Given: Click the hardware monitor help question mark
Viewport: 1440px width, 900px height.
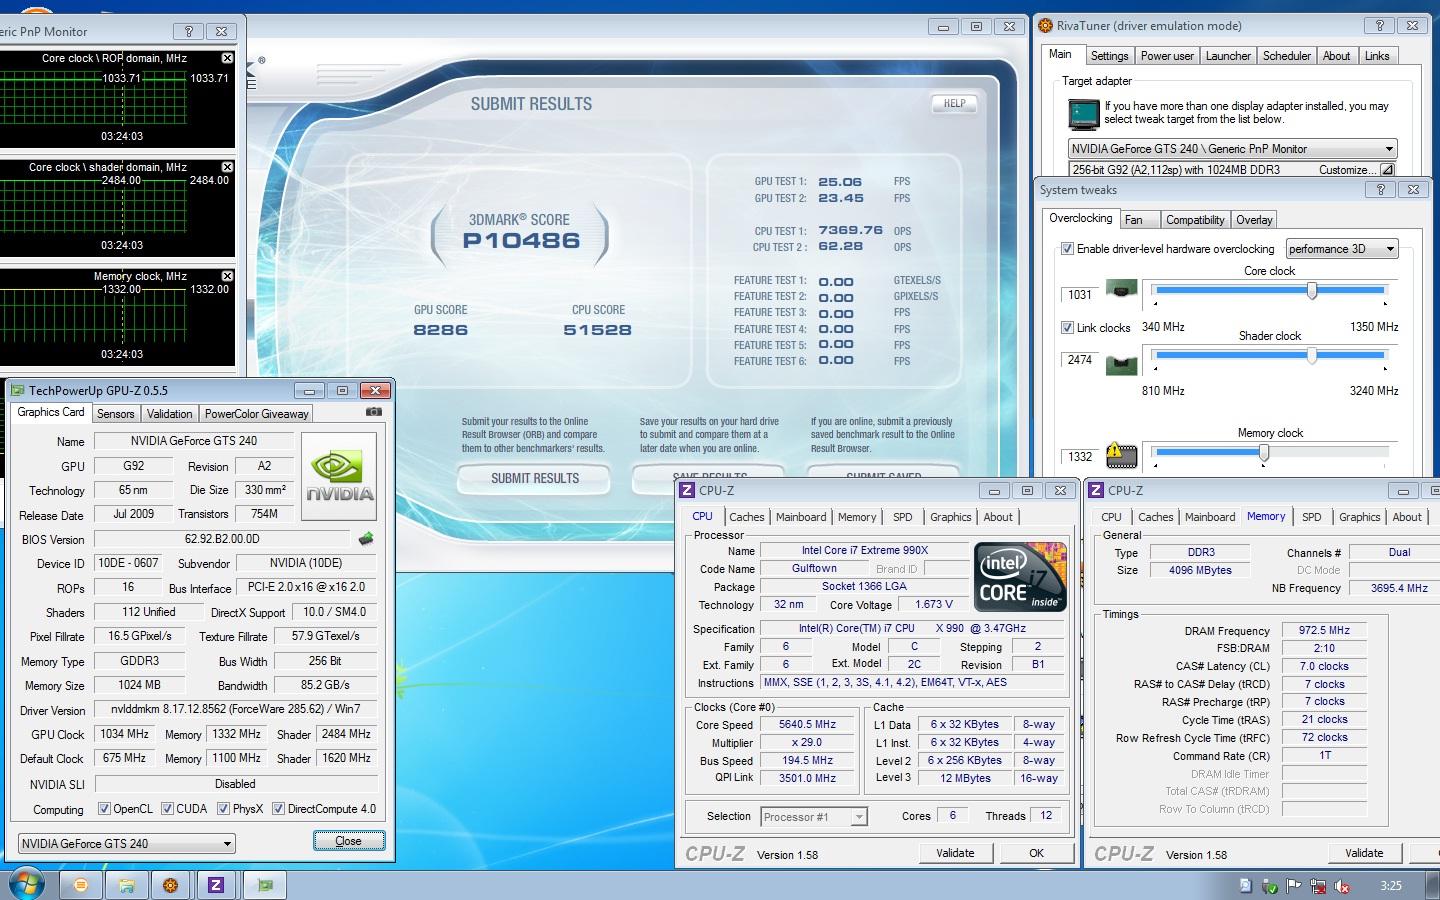Looking at the screenshot, I should point(188,31).
